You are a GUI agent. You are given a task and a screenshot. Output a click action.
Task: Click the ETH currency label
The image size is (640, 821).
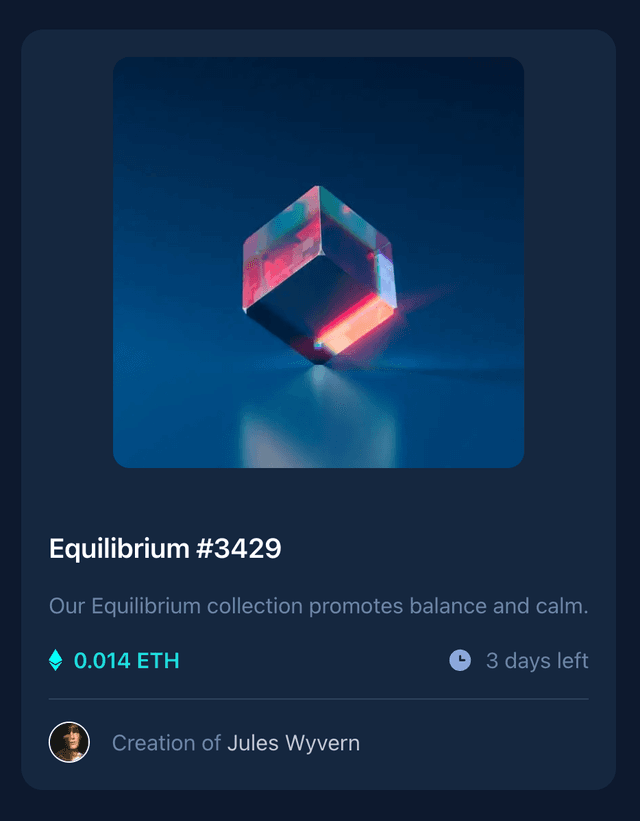158,661
